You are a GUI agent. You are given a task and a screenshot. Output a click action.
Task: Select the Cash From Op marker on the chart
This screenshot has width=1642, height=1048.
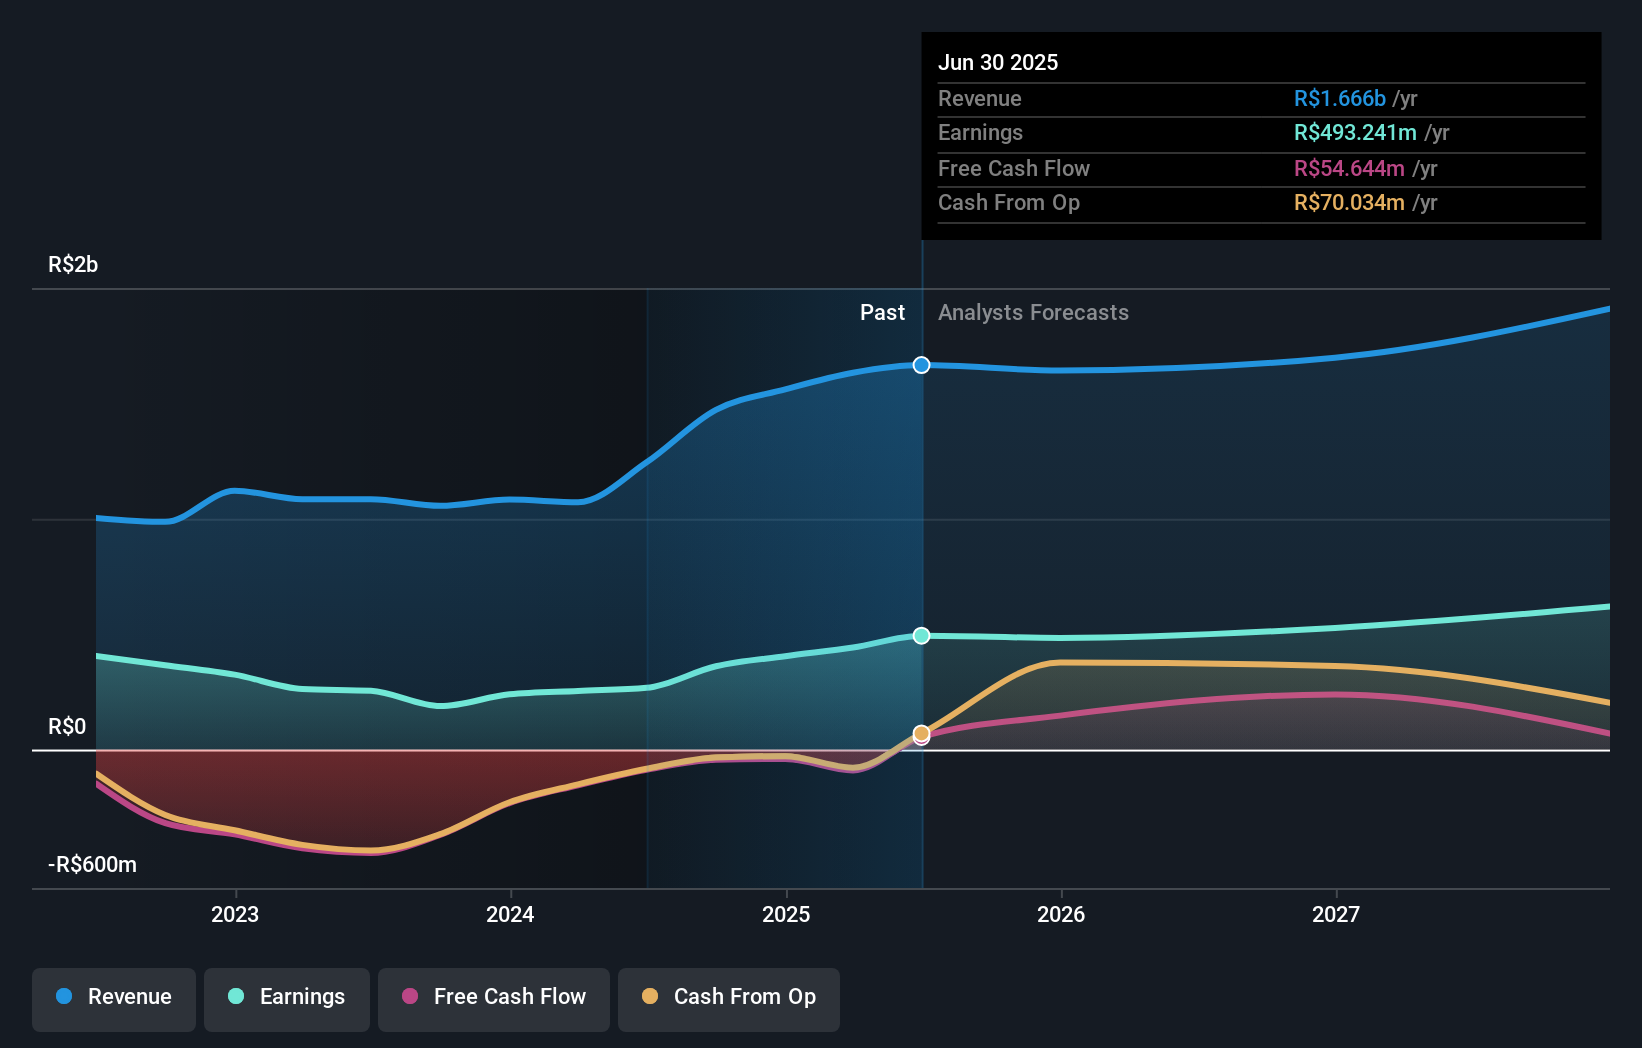tap(920, 734)
